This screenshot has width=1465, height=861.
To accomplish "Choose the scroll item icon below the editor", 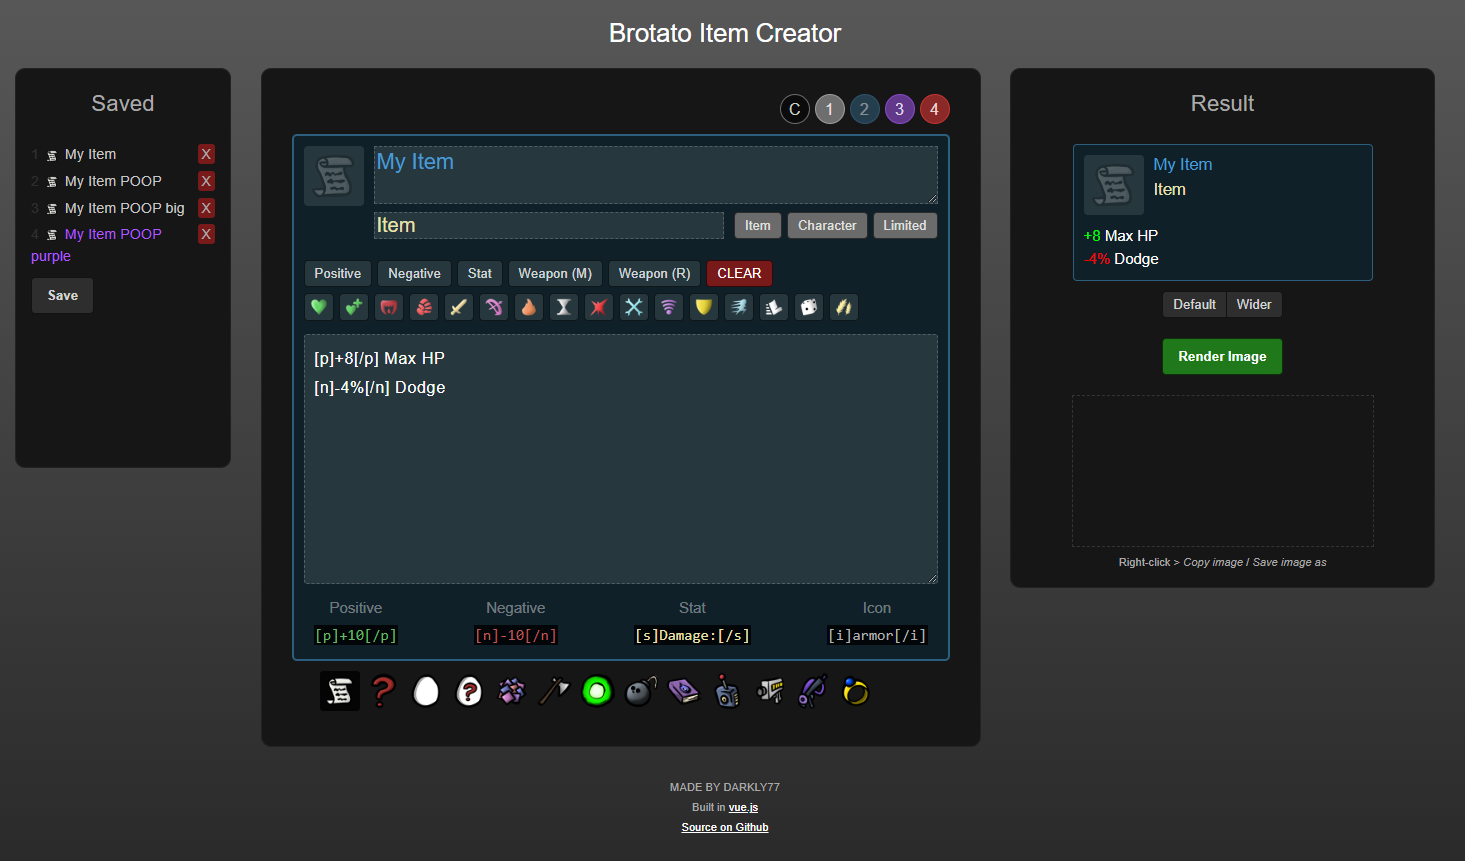I will 339,690.
